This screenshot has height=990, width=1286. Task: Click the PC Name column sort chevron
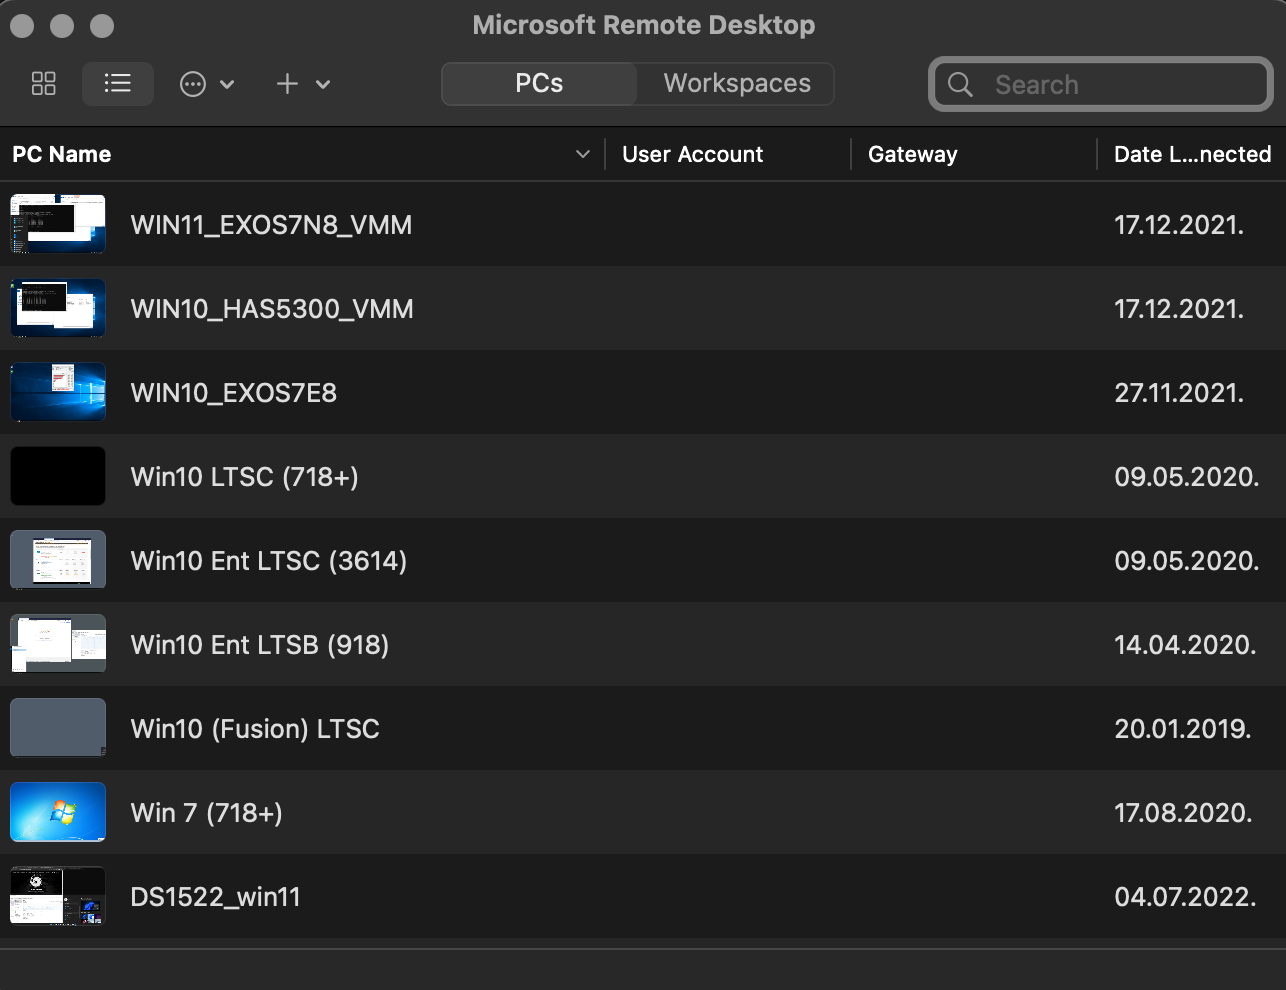tap(583, 154)
